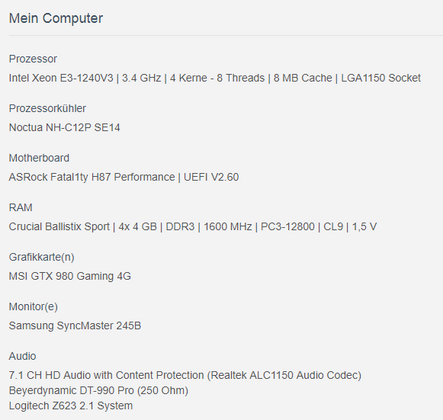
Task: Click the ASRock Fatal1ty H87 Performance text
Action: click(92, 177)
